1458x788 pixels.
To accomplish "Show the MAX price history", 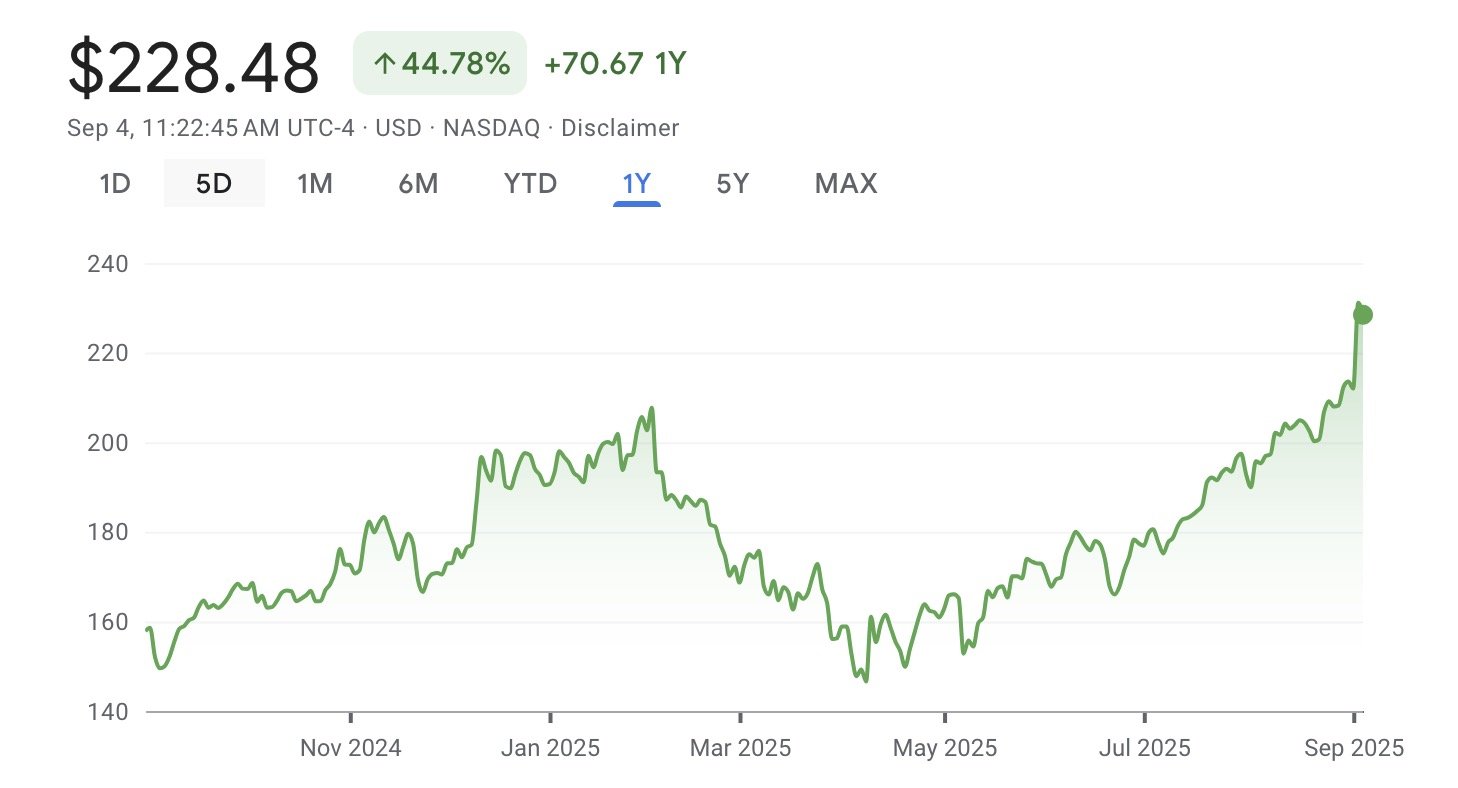I will (846, 184).
